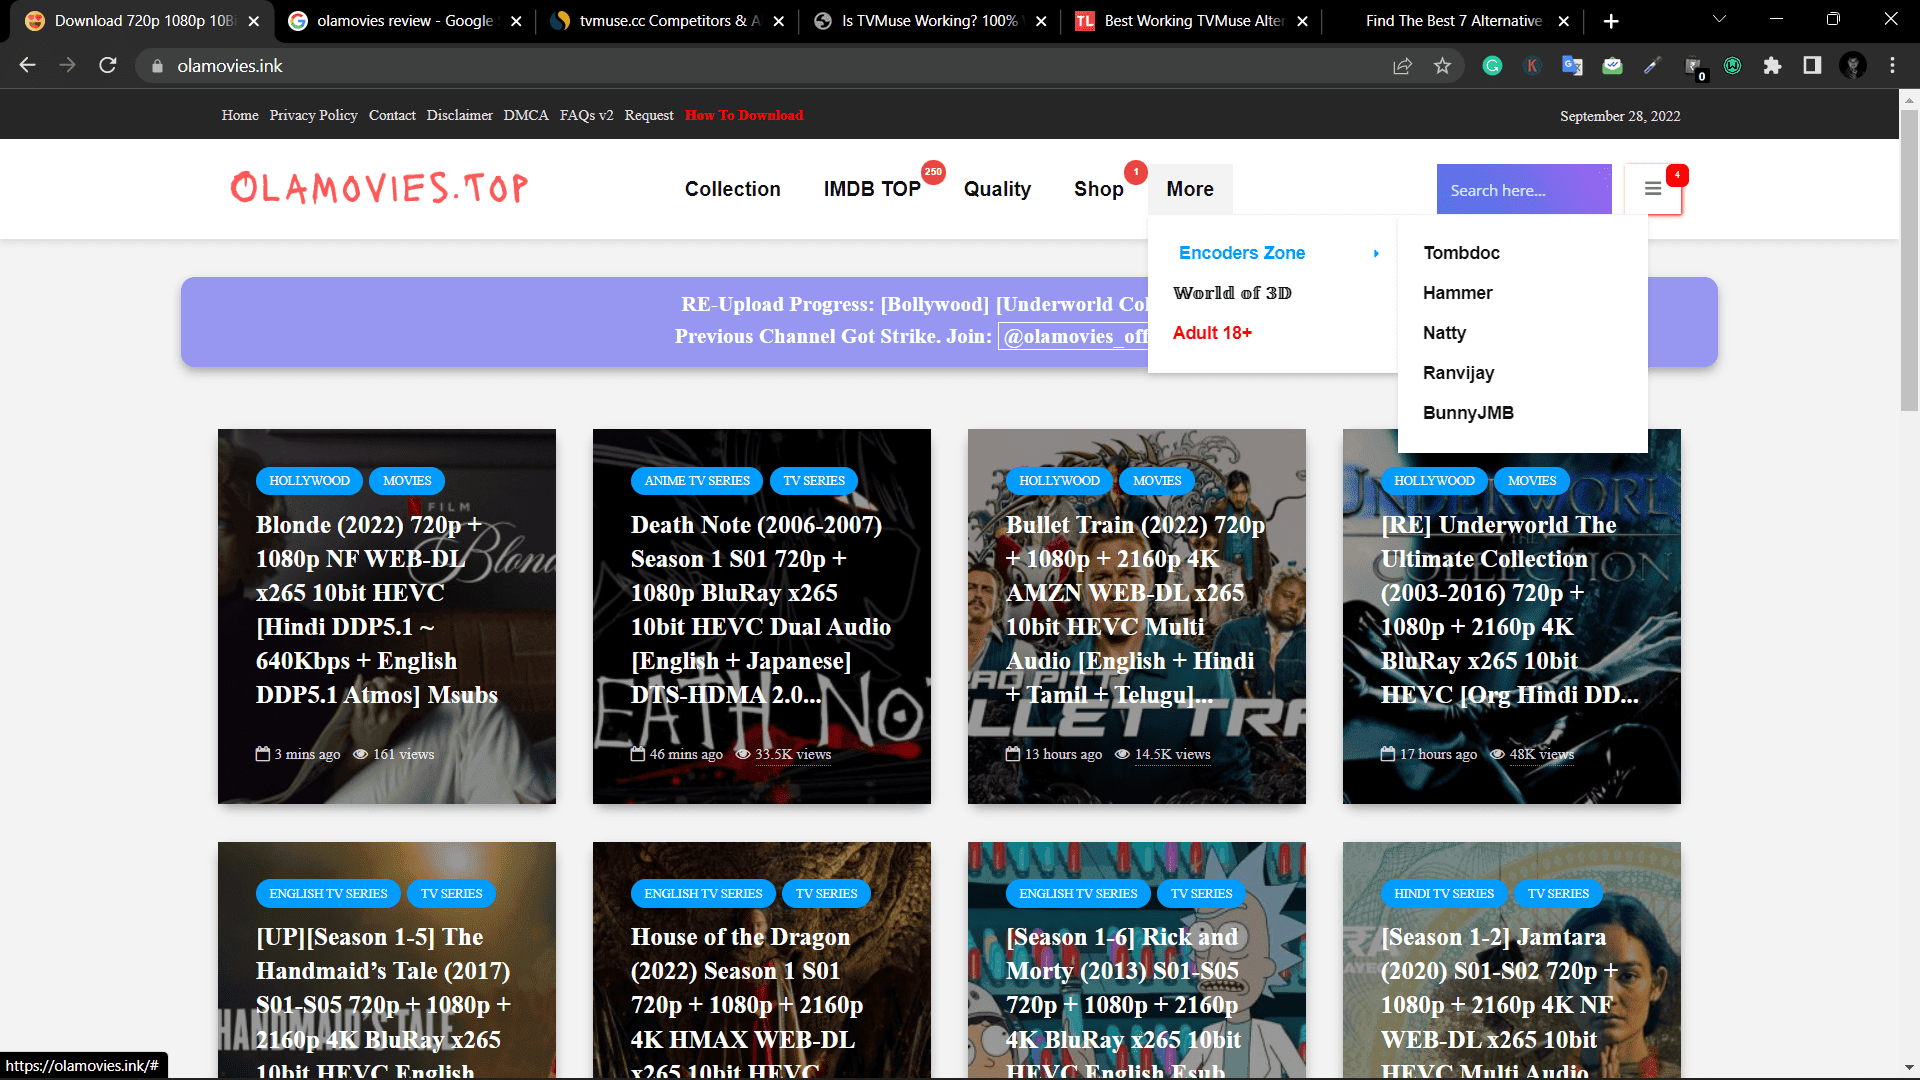Open the Contact link
The image size is (1920, 1080).
(x=392, y=115)
